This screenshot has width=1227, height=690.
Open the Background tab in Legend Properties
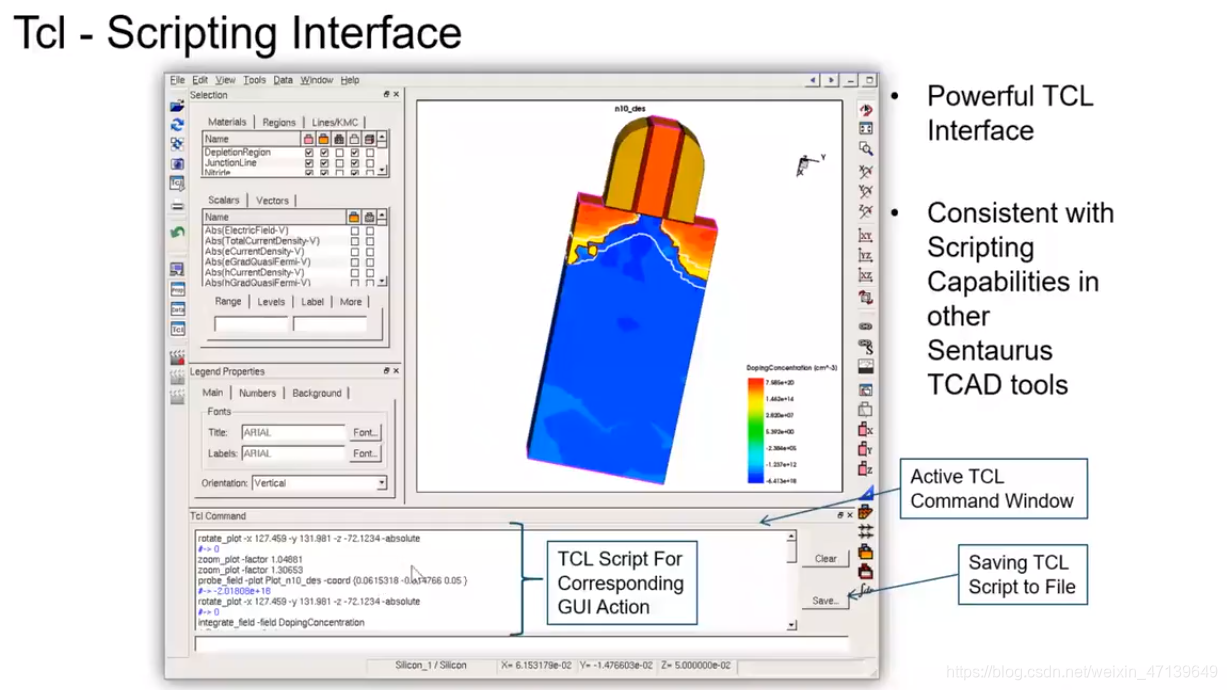[317, 393]
